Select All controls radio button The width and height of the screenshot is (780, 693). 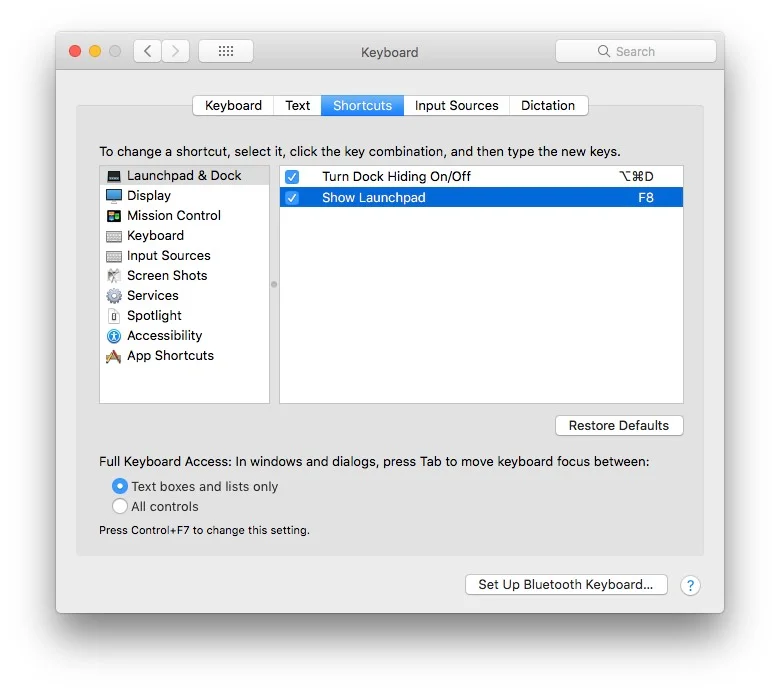120,507
